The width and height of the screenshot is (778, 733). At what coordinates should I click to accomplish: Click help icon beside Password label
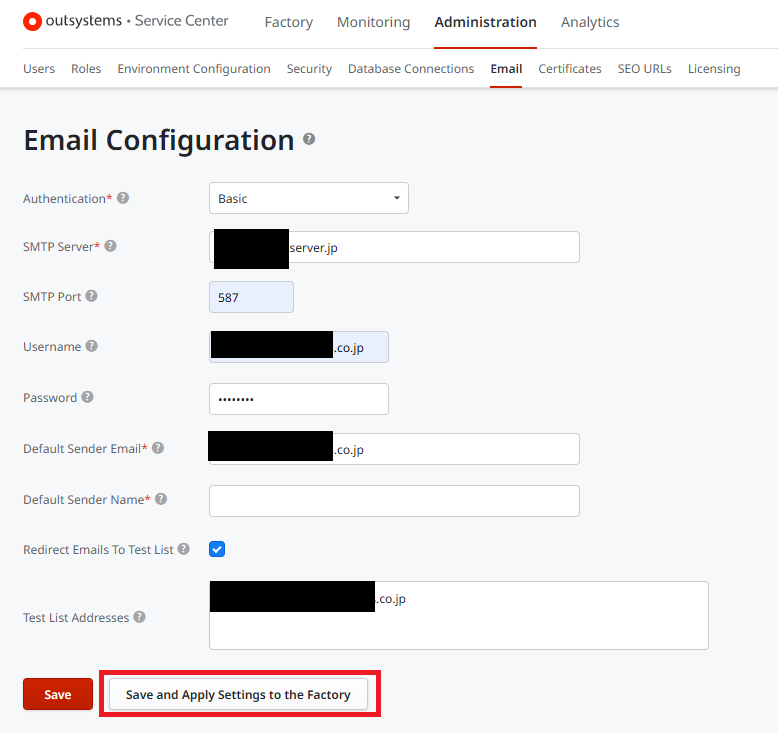(x=87, y=397)
